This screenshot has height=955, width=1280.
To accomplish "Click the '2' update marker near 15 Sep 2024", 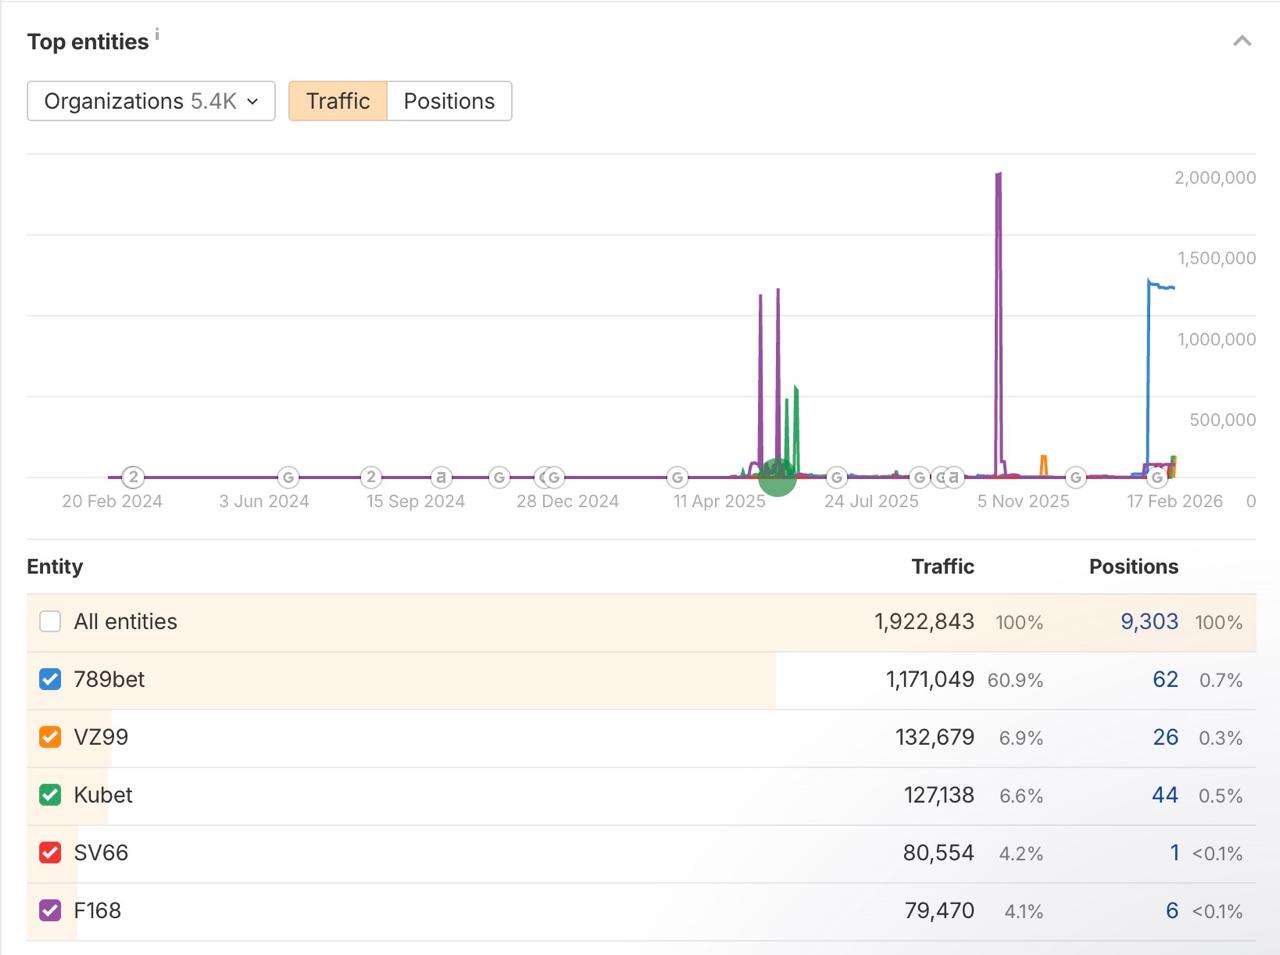I will 371,477.
